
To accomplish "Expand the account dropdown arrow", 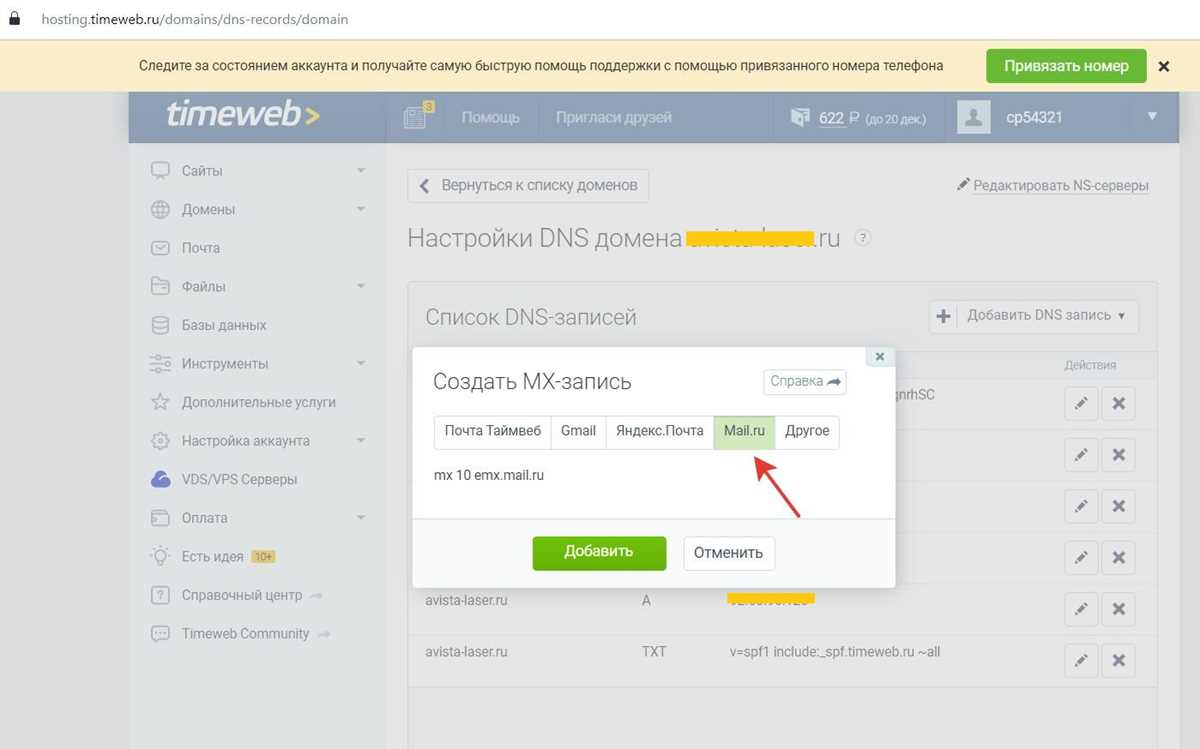I will [x=1152, y=117].
